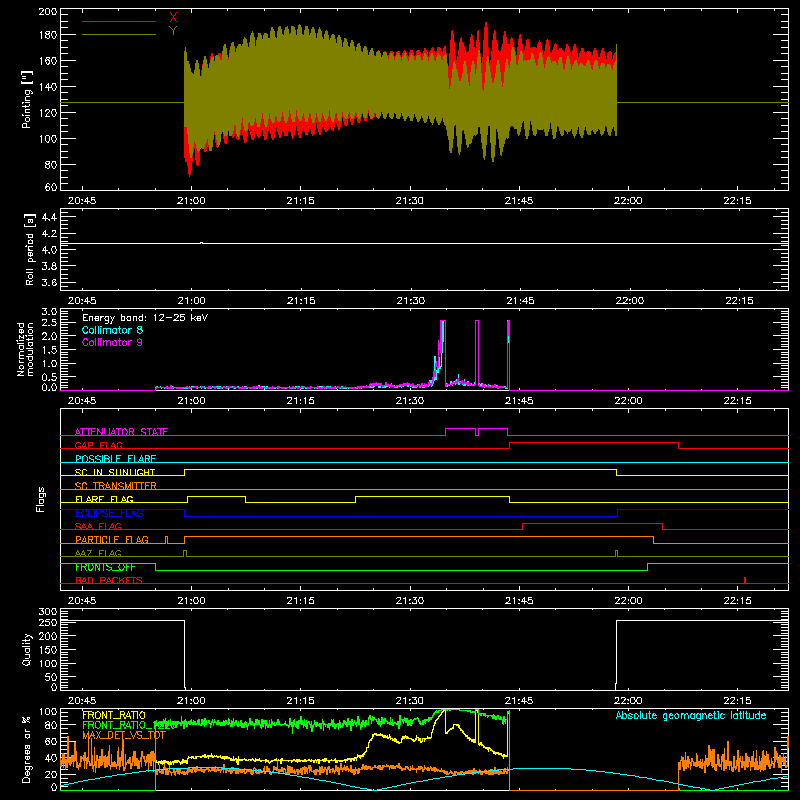Click the red X legend line sample

[x=119, y=21]
